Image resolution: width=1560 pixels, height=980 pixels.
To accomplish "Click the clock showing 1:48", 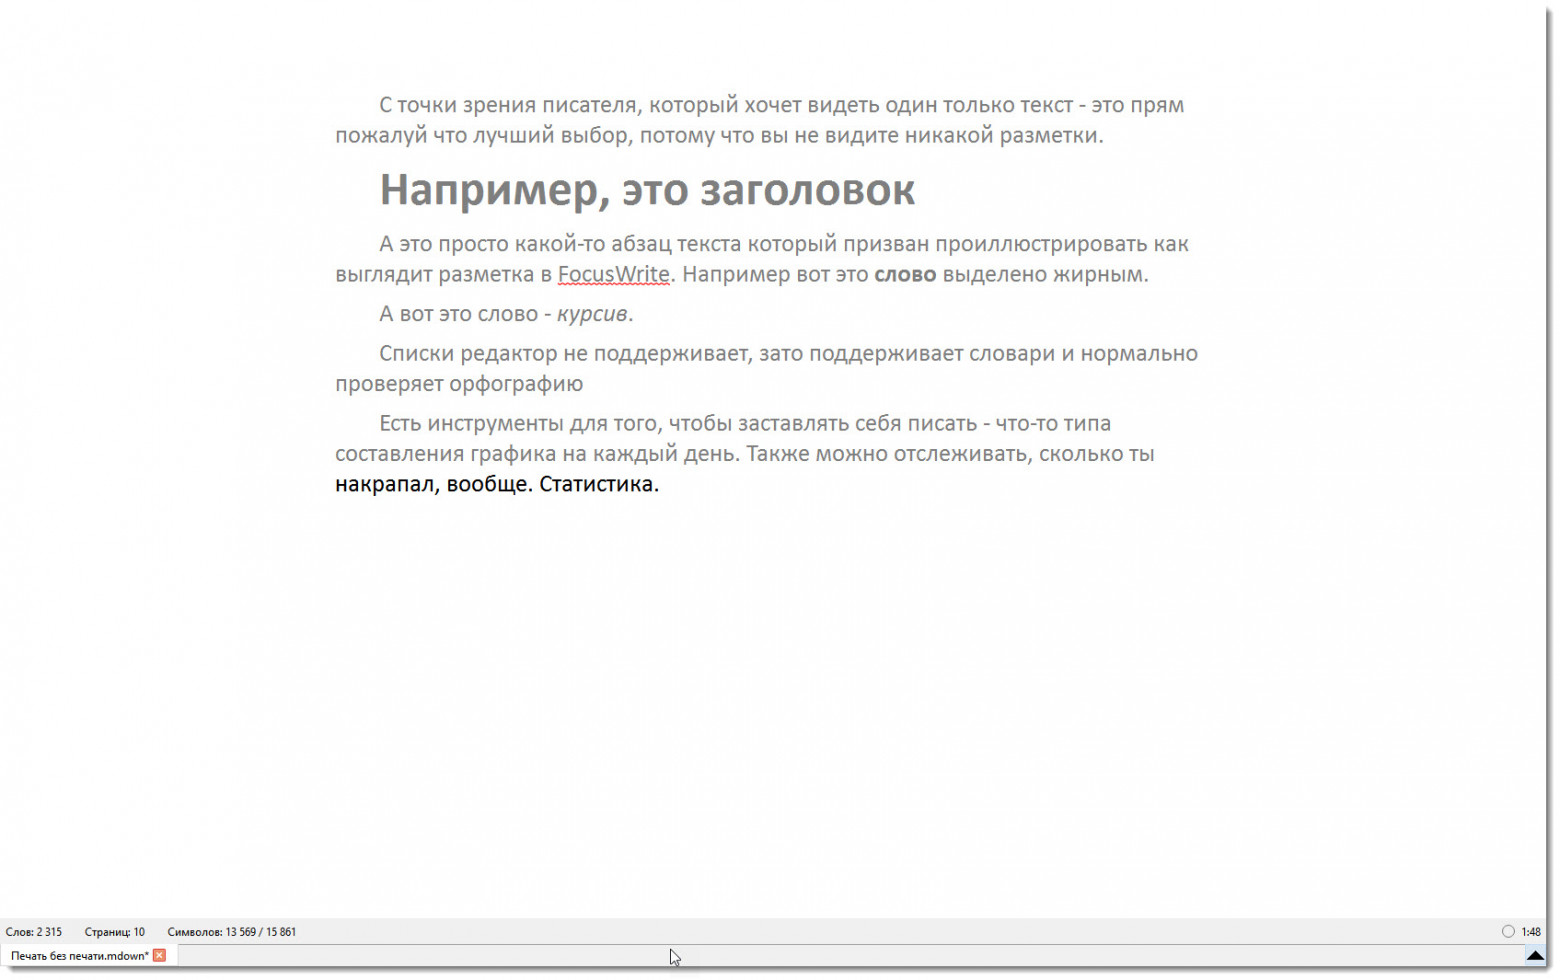I will point(1530,931).
